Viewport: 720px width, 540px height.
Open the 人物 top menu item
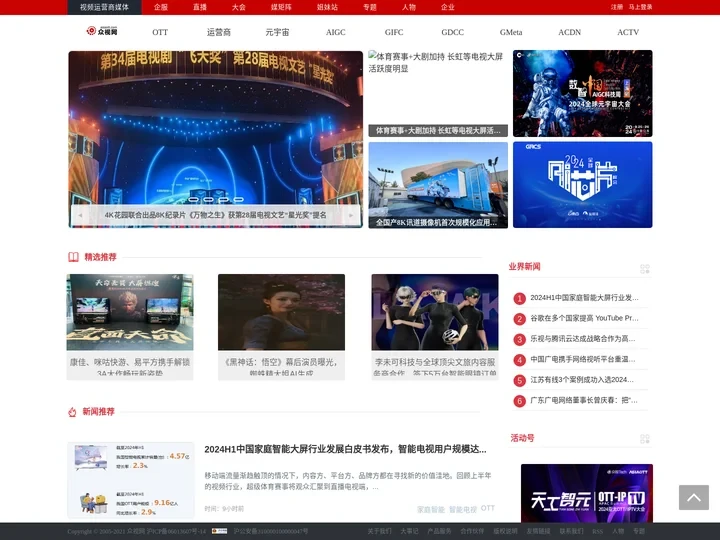tap(409, 7)
